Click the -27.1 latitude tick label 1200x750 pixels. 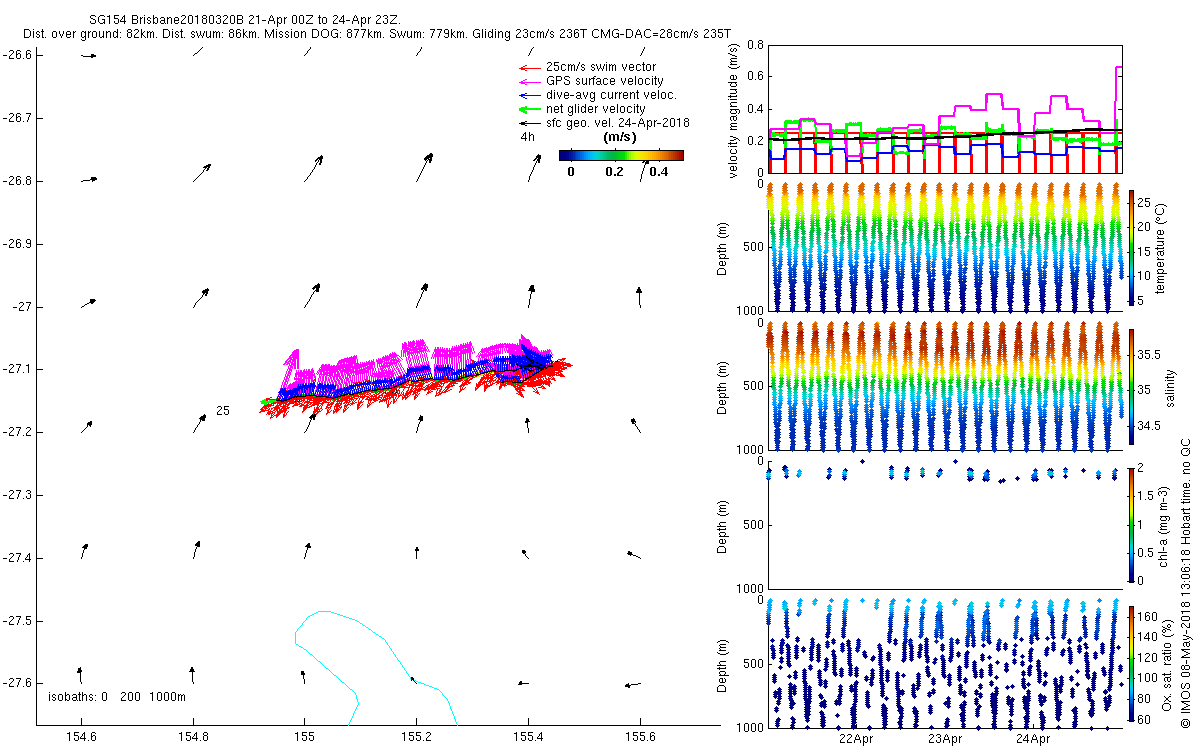(15, 370)
